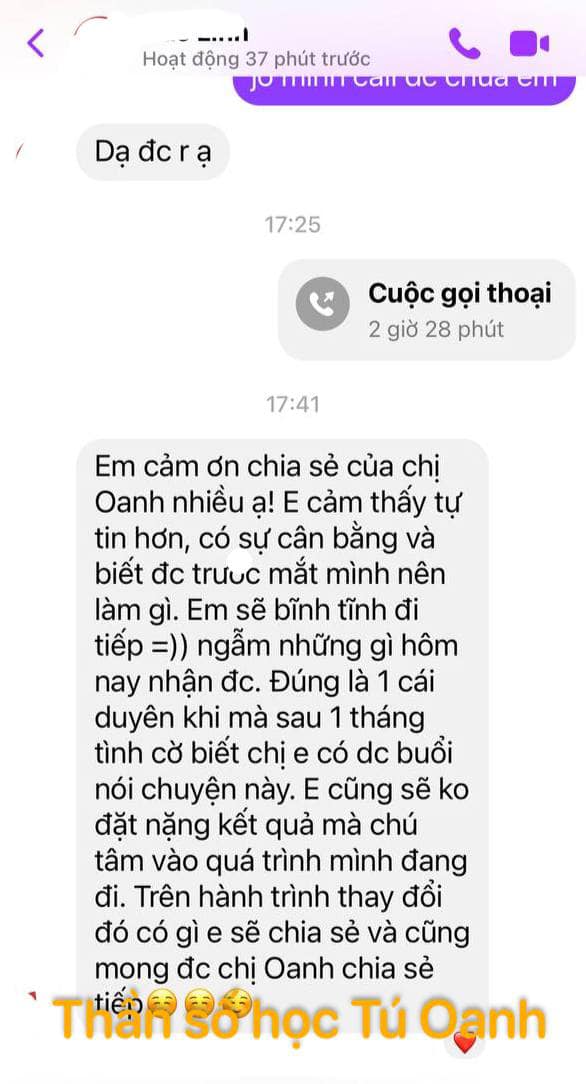Screen dimensions: 586x1084
Task: Tap the call icon in Cuộc gọi thoại bubble
Action: (323, 303)
